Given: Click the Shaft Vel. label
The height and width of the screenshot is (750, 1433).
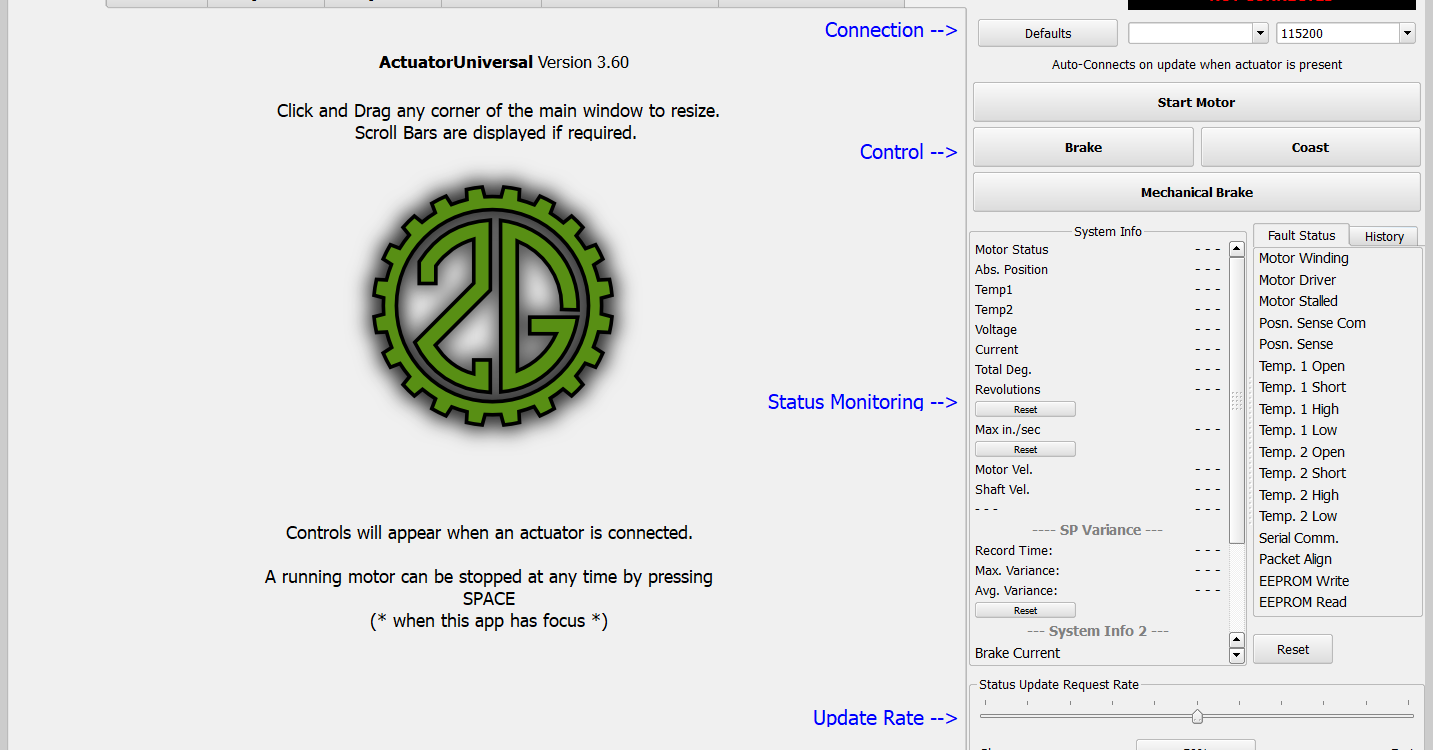Looking at the screenshot, I should click(x=1002, y=490).
